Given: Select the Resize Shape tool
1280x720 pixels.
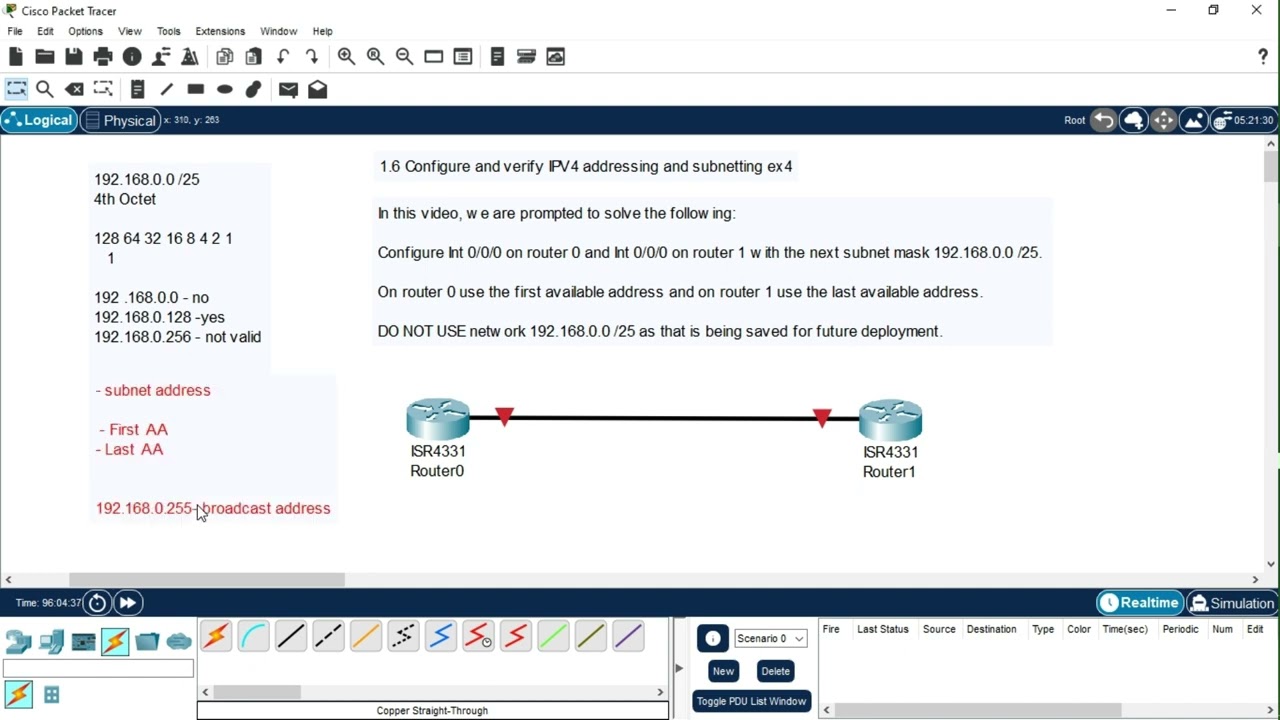Looking at the screenshot, I should pos(103,89).
